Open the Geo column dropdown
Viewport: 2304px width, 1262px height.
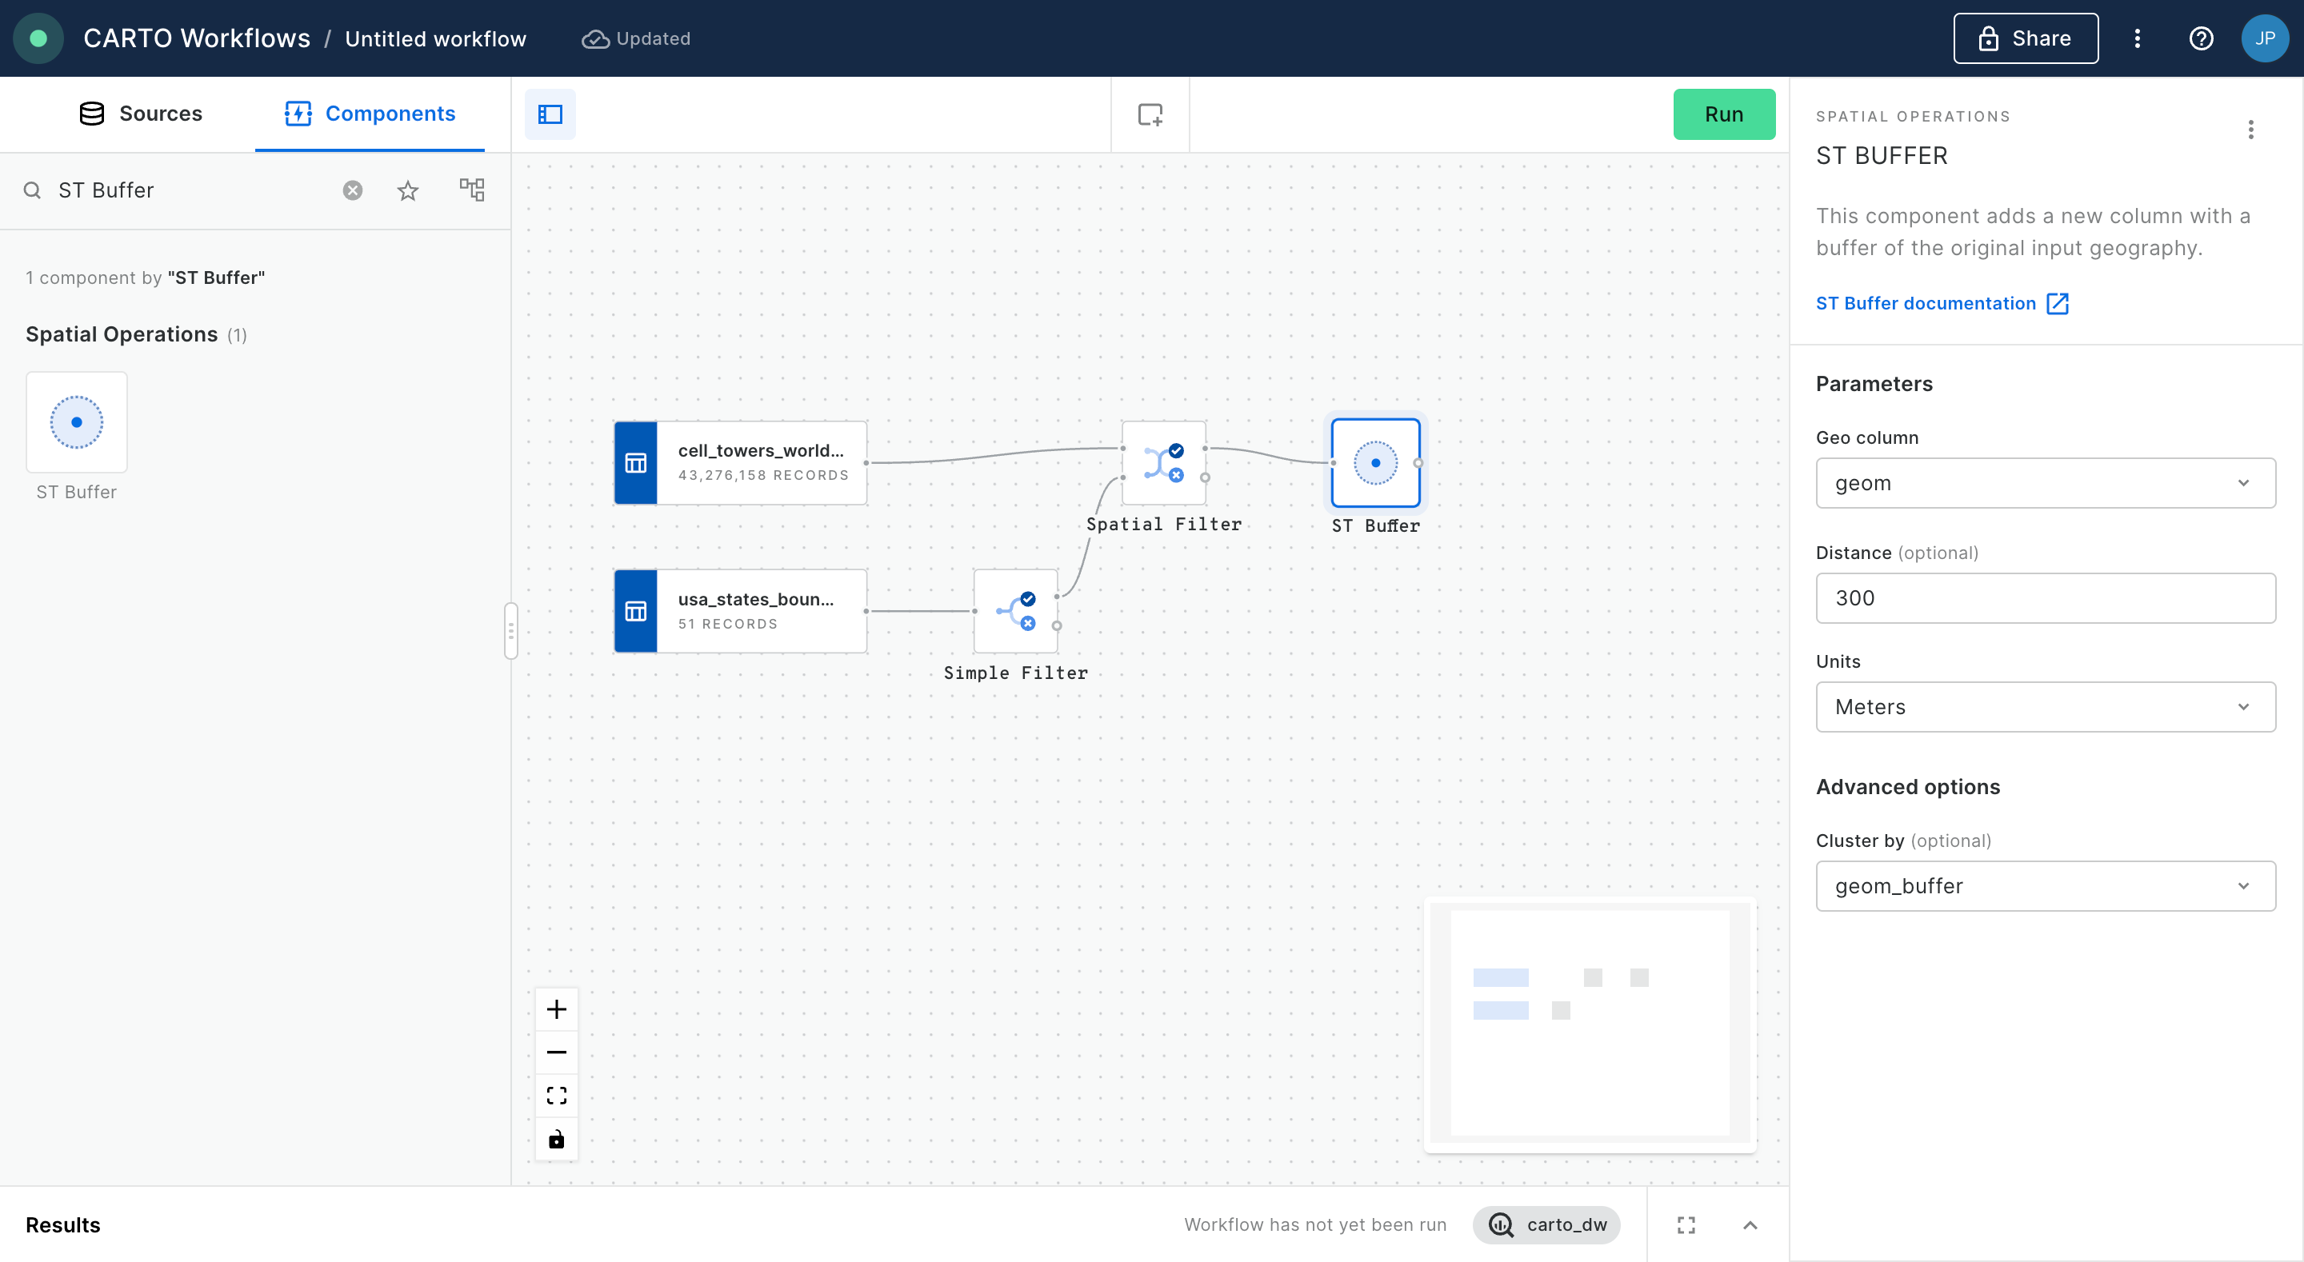[x=2045, y=483]
